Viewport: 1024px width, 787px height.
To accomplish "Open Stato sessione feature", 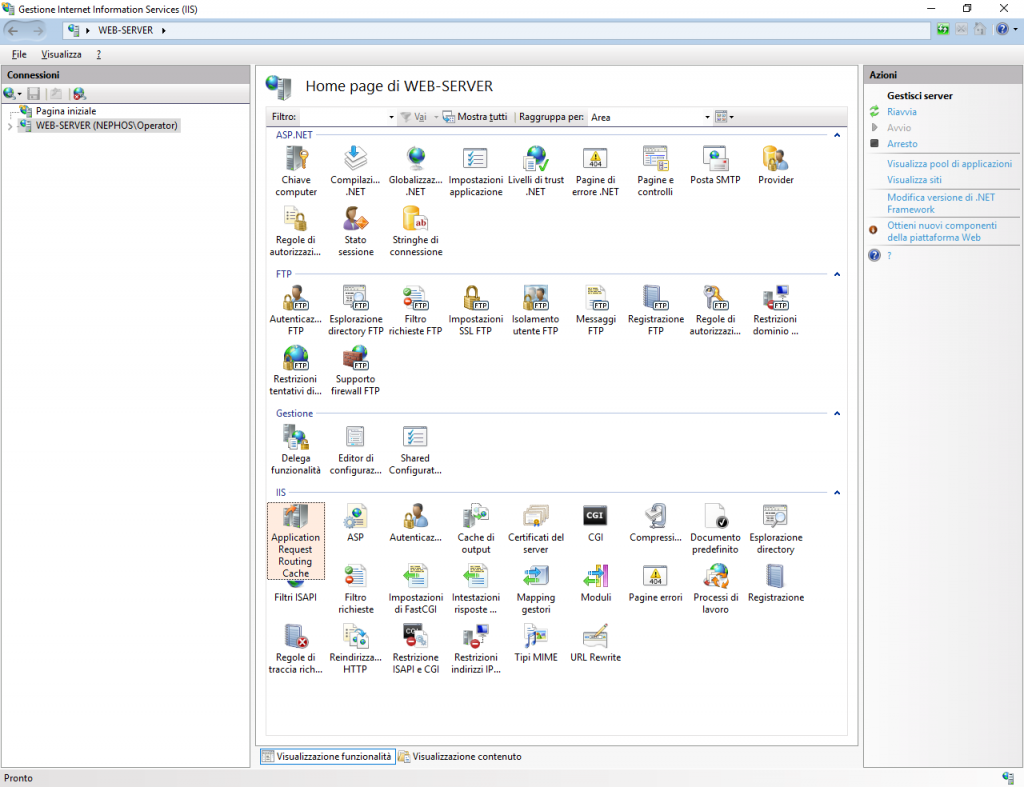I will [x=355, y=231].
